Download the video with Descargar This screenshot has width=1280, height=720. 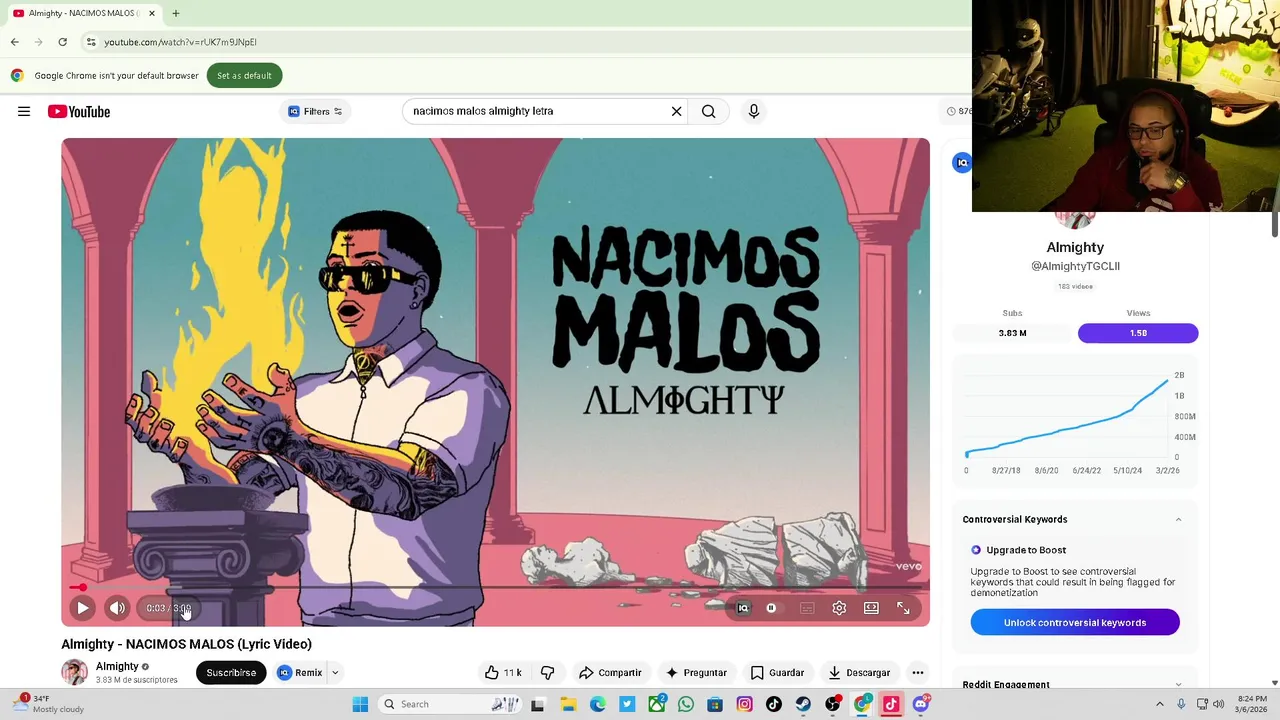tap(859, 673)
